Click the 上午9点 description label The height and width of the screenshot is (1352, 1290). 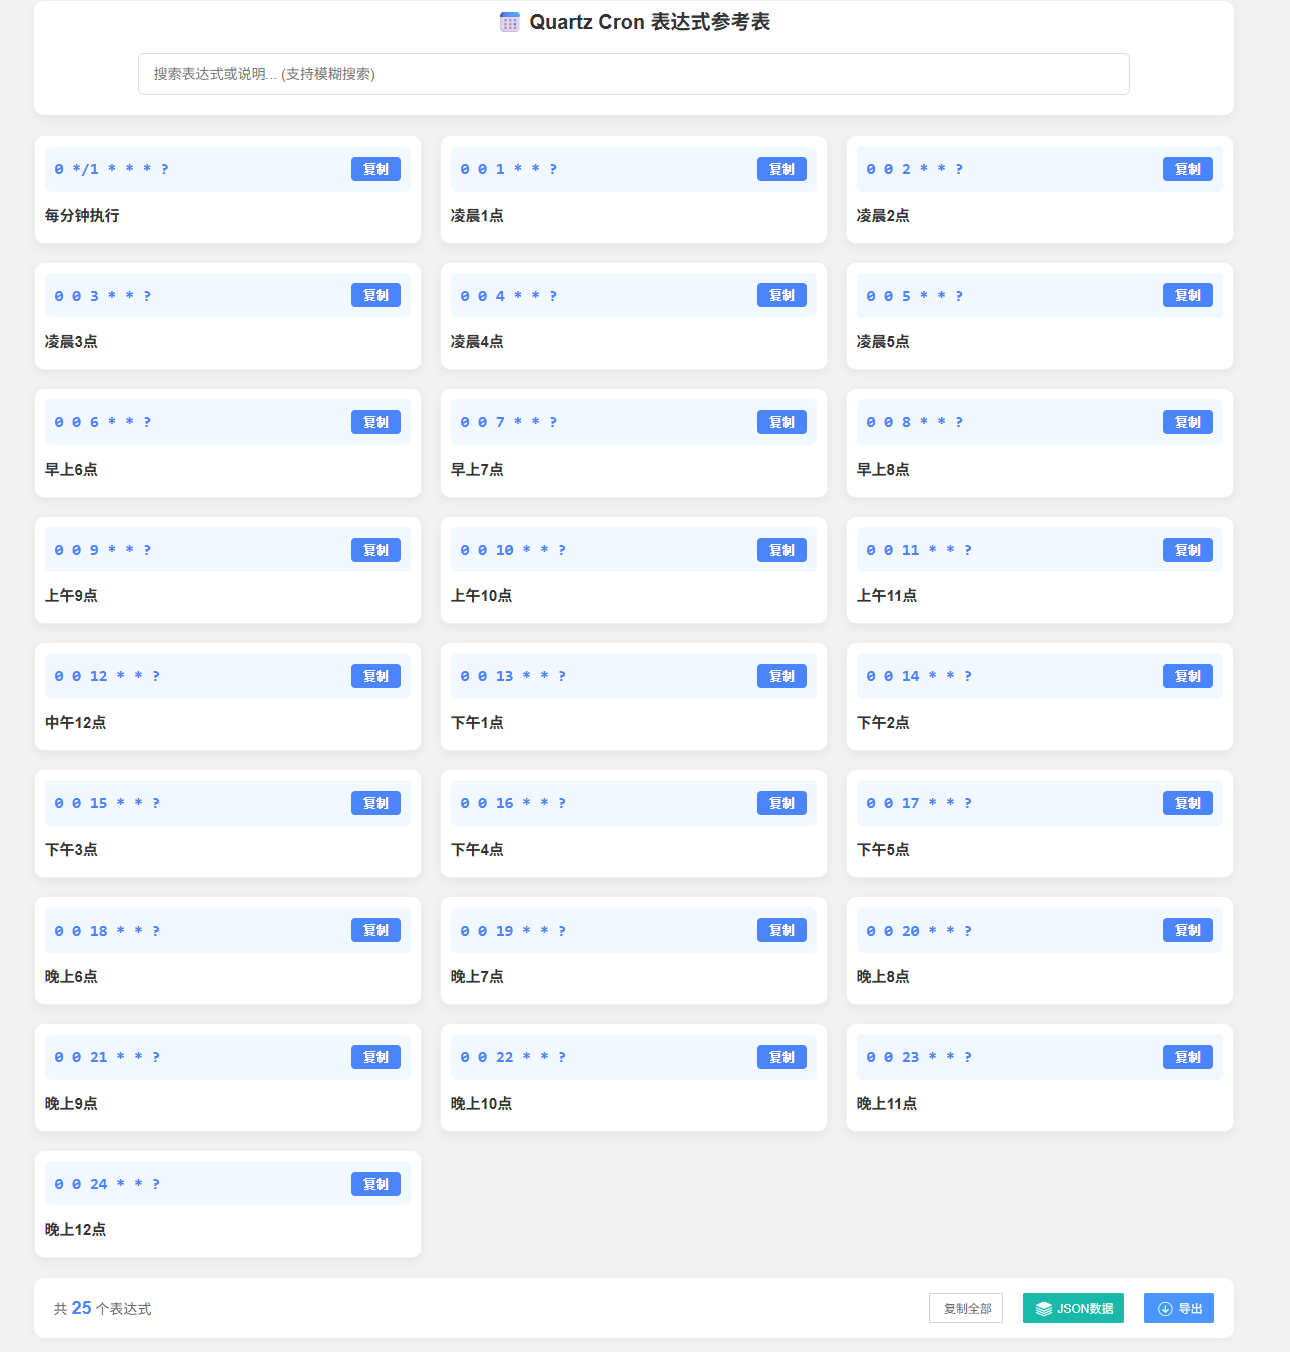pyautogui.click(x=71, y=595)
